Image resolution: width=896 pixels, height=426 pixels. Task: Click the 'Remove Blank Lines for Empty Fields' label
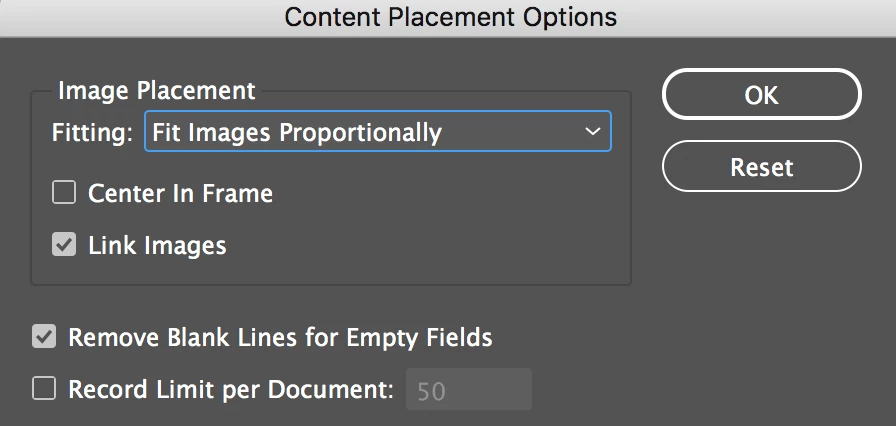[280, 337]
